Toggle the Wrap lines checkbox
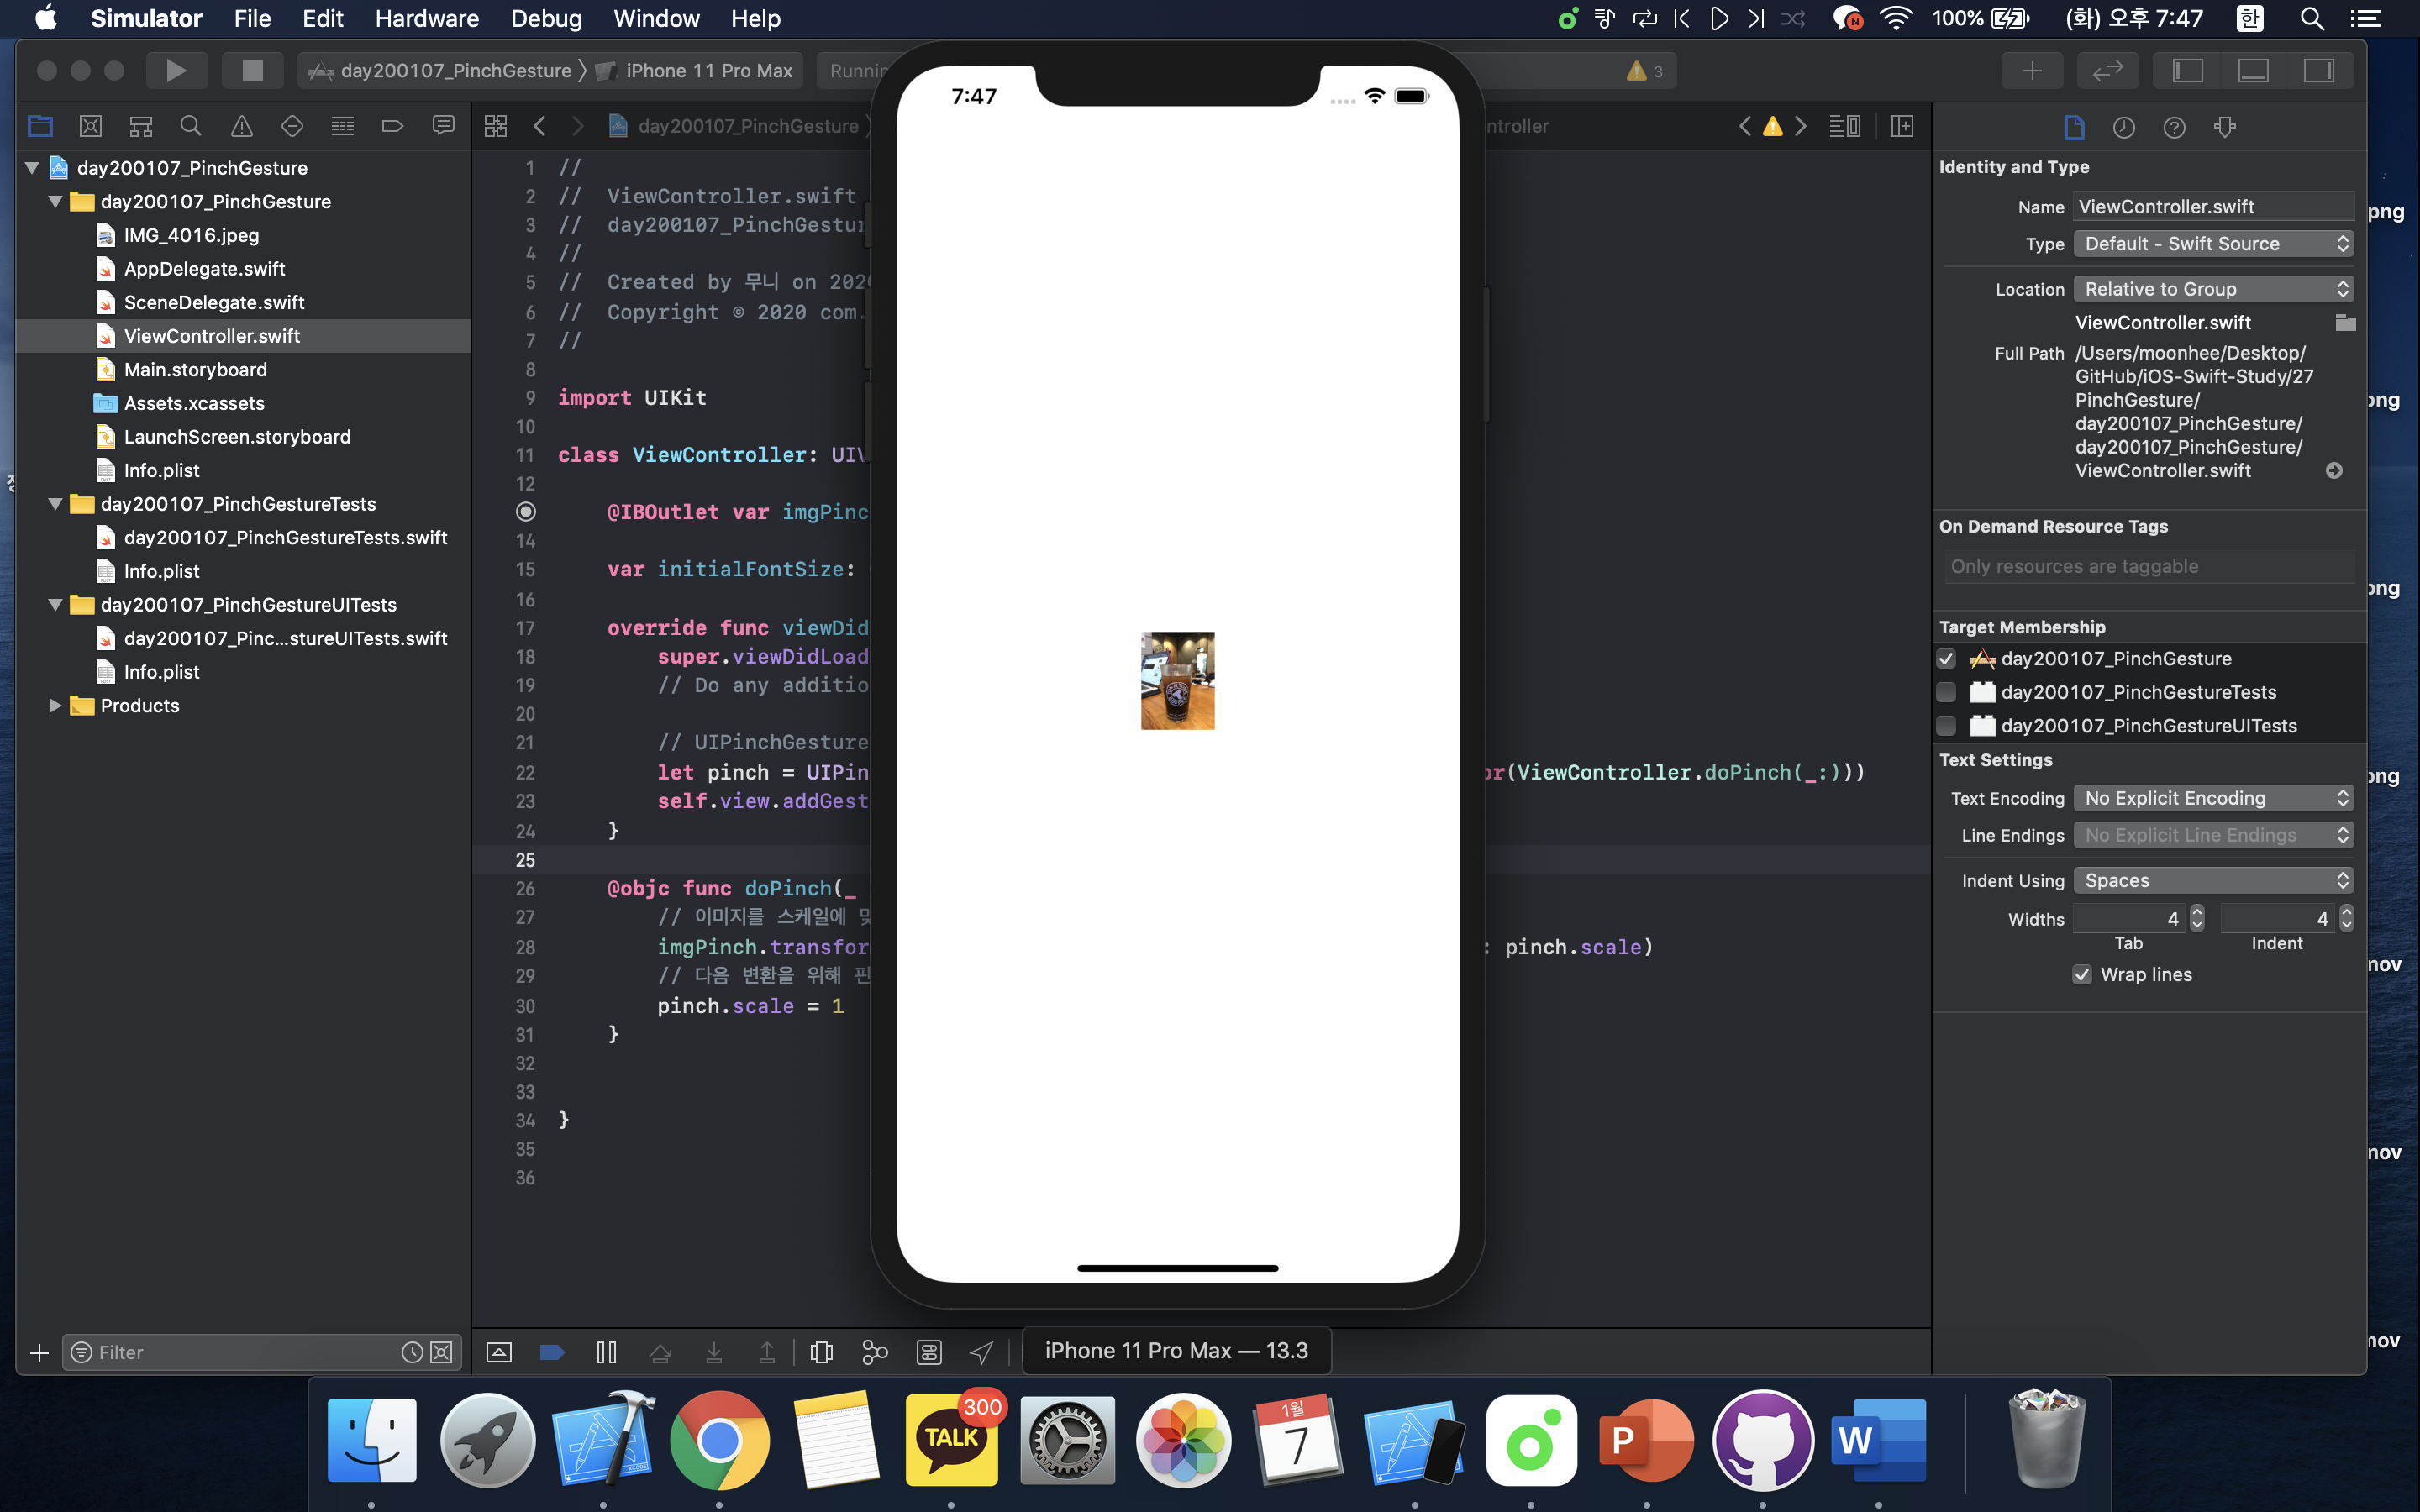2420x1512 pixels. tap(2082, 975)
